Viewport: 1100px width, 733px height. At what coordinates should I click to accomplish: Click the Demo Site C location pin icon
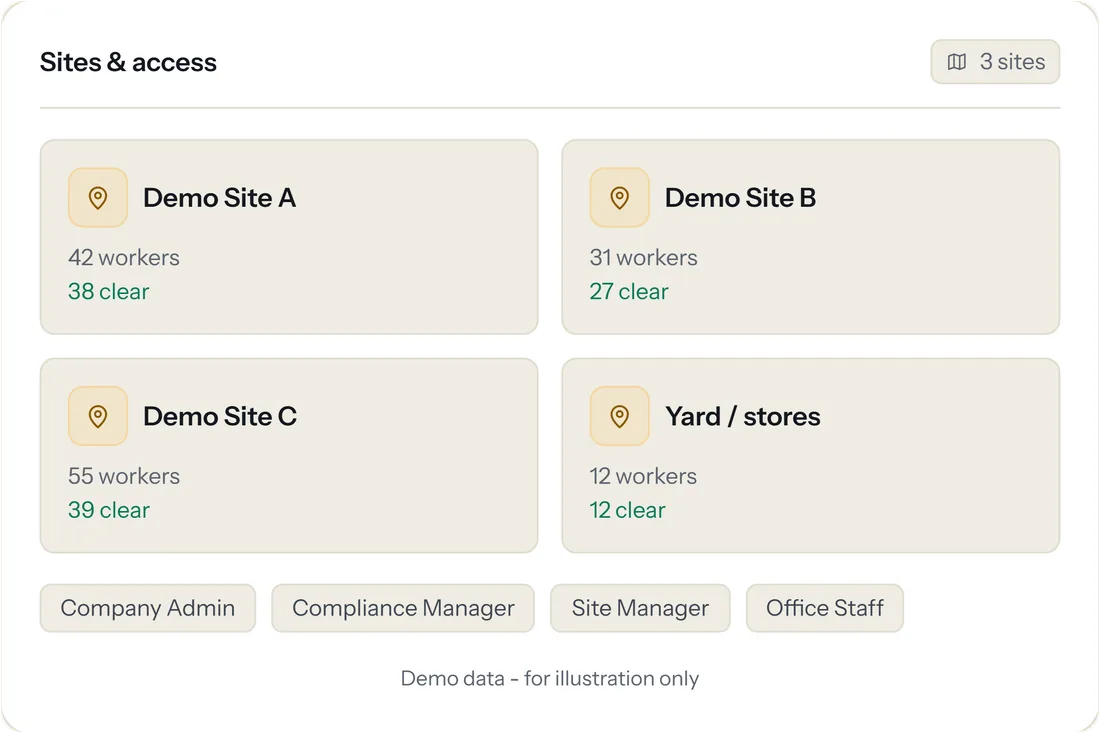[x=98, y=416]
